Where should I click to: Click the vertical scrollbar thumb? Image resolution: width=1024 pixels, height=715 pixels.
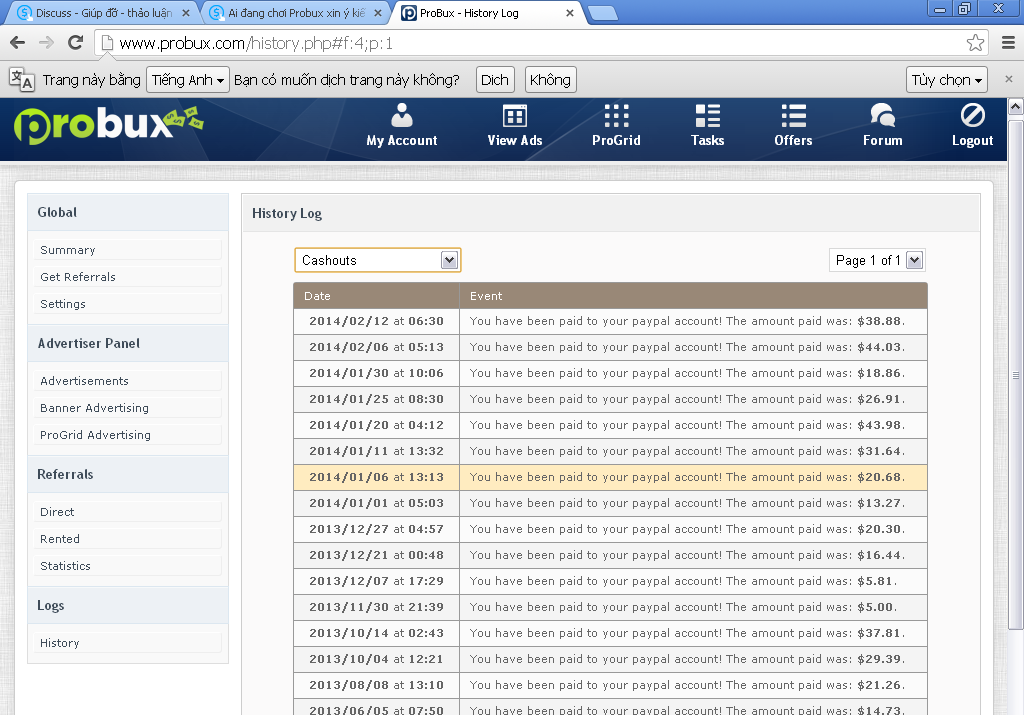click(1016, 374)
